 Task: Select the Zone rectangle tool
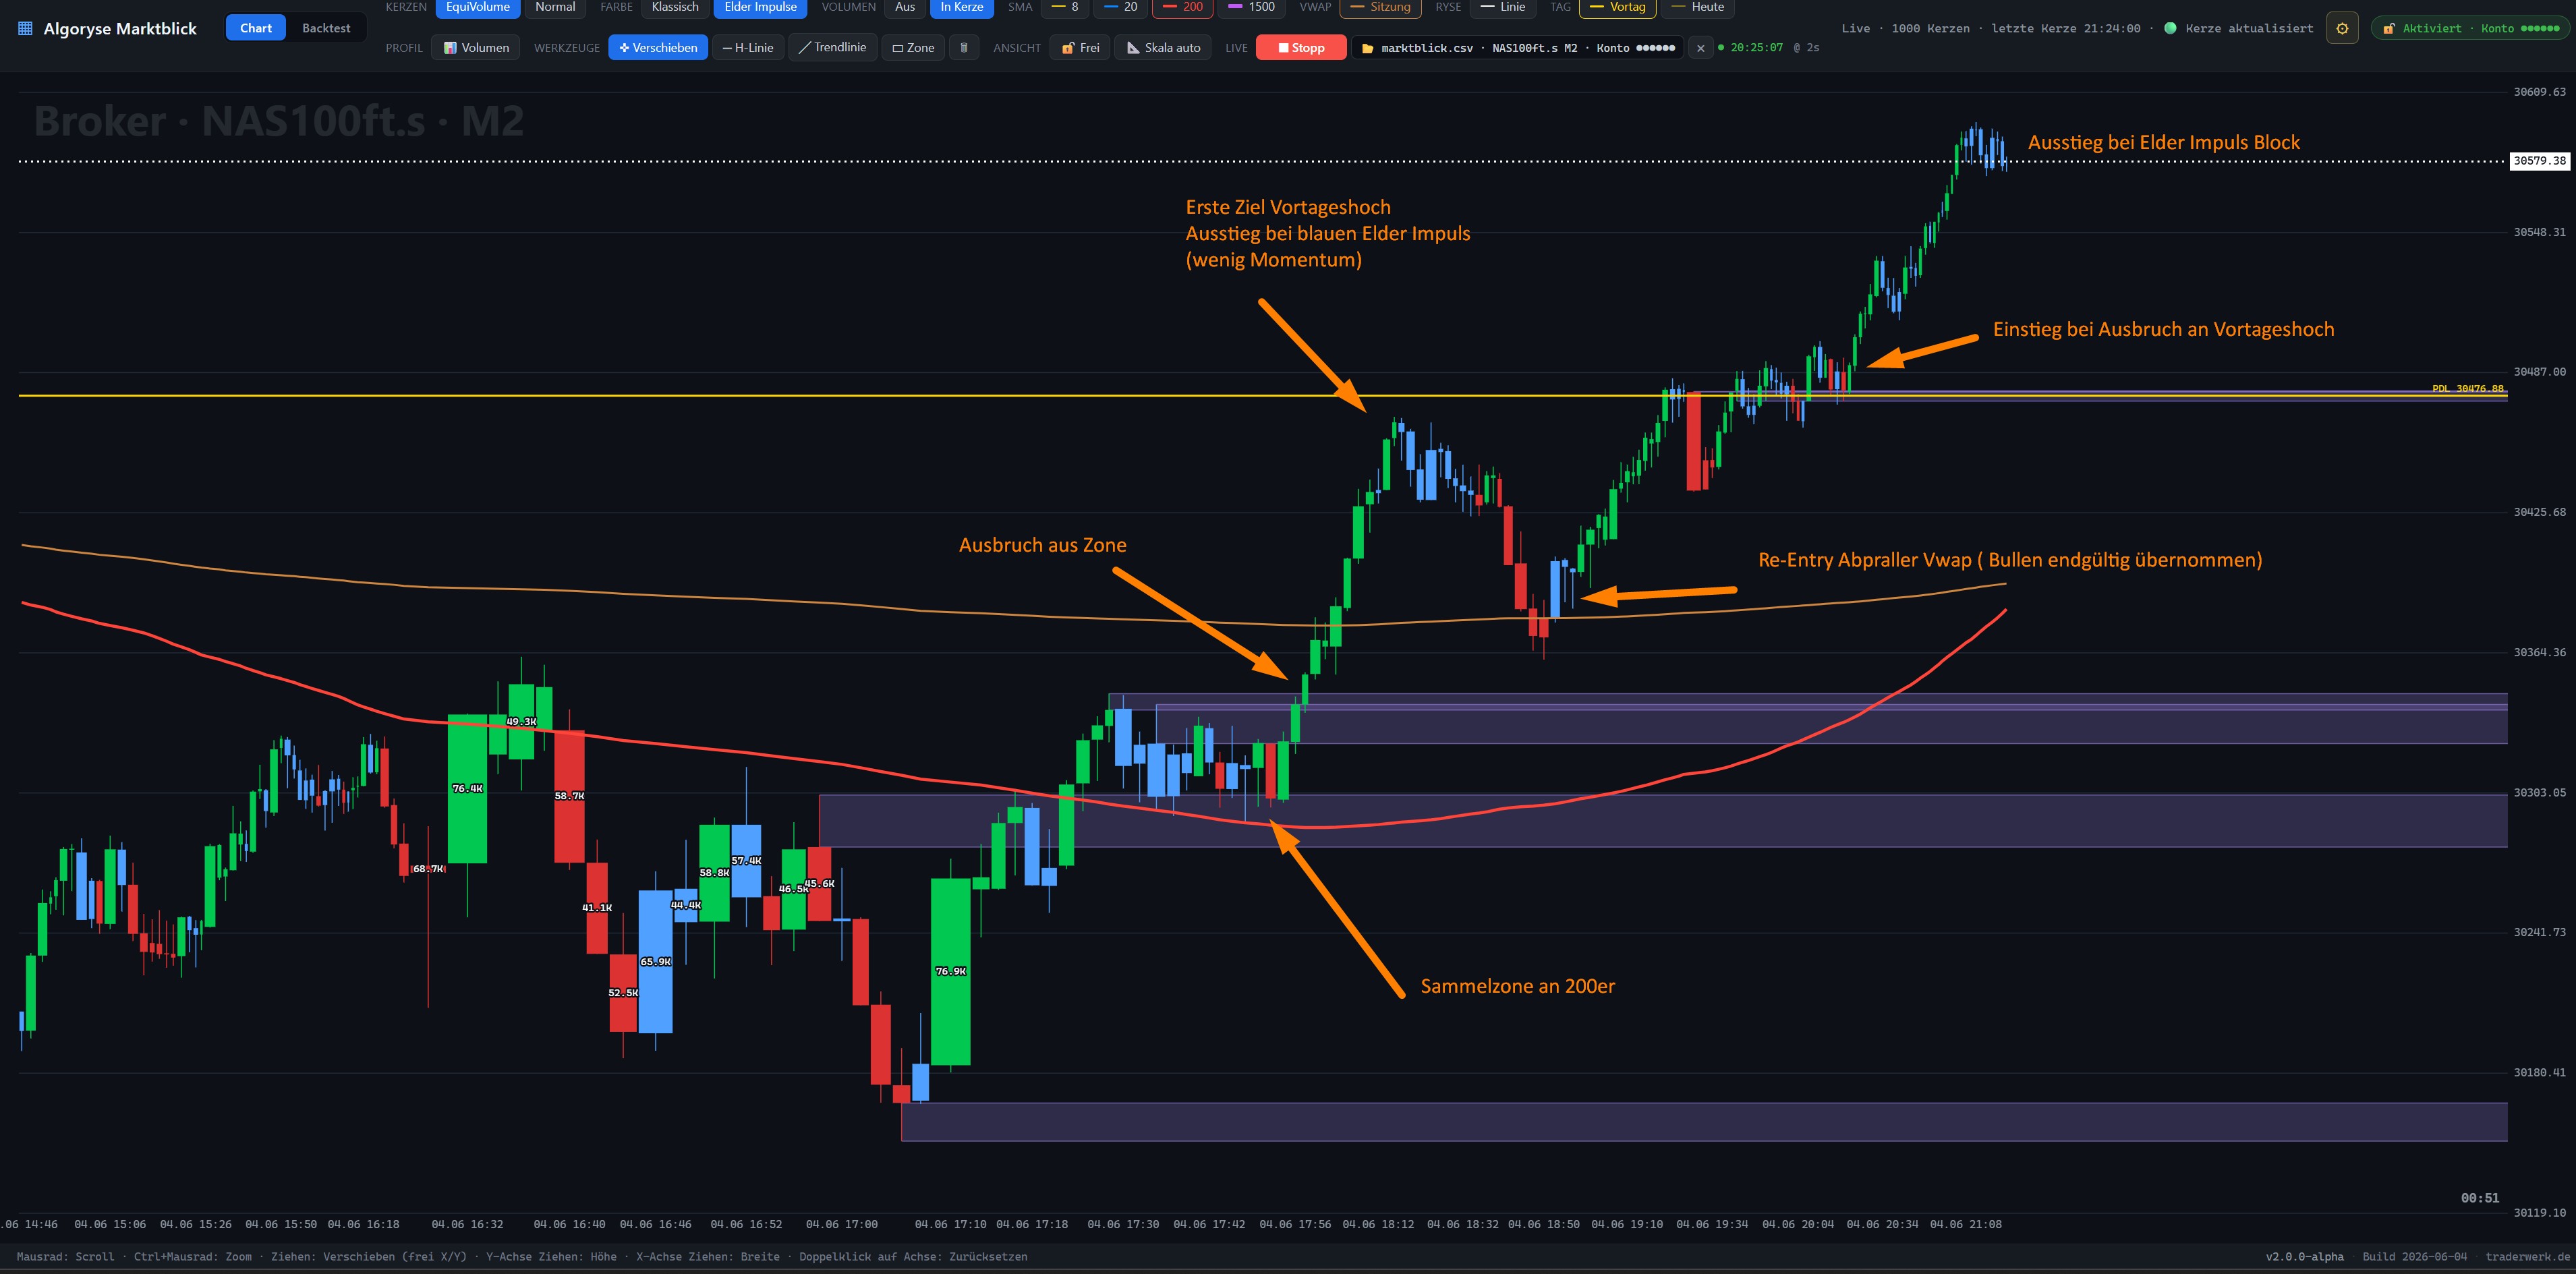[x=913, y=47]
